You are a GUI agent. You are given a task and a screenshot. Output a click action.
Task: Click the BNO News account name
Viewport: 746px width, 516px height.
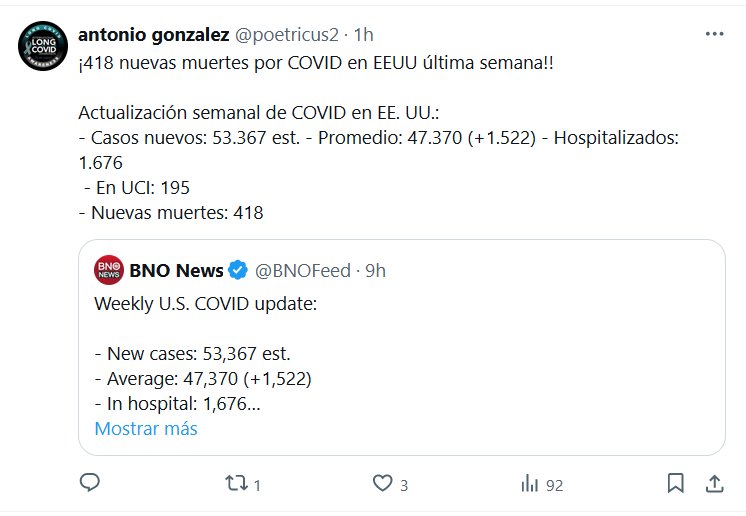[x=176, y=270]
